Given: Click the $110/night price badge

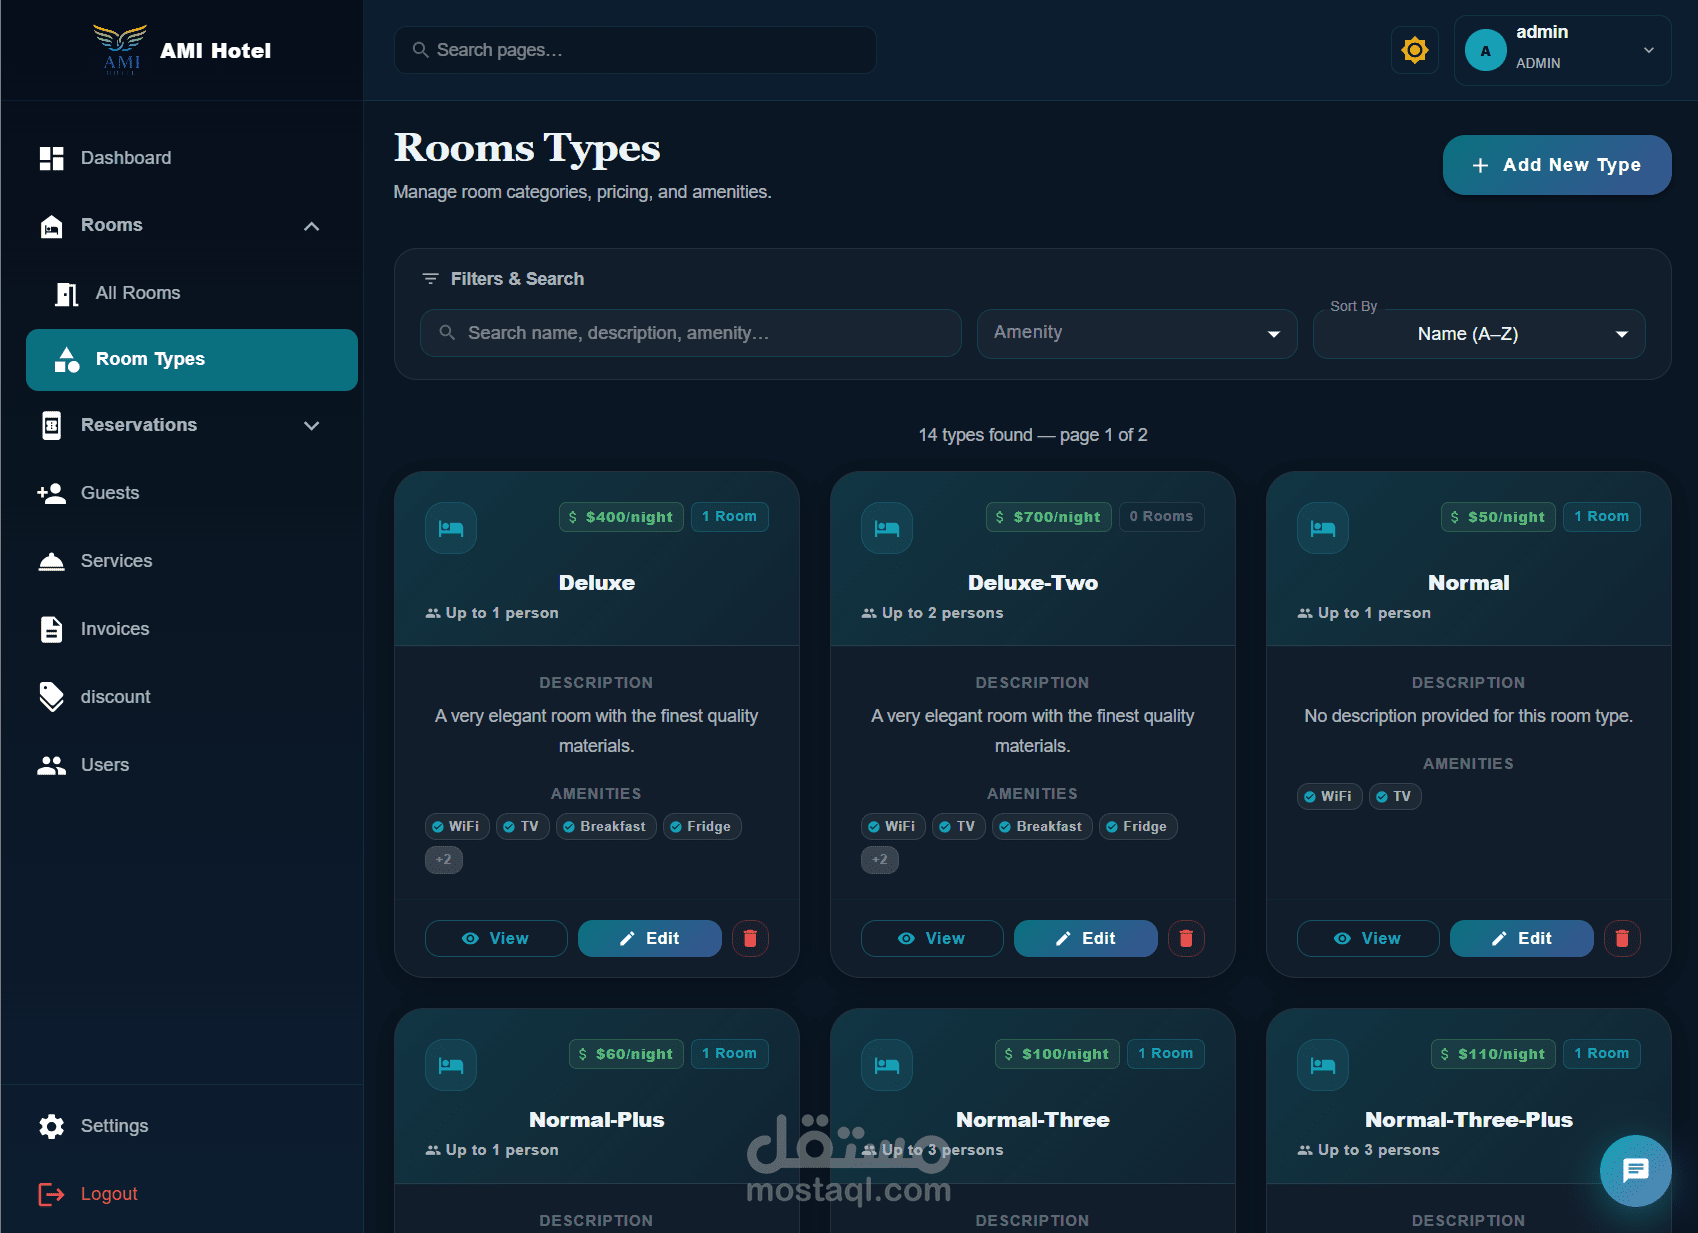Looking at the screenshot, I should [1493, 1054].
